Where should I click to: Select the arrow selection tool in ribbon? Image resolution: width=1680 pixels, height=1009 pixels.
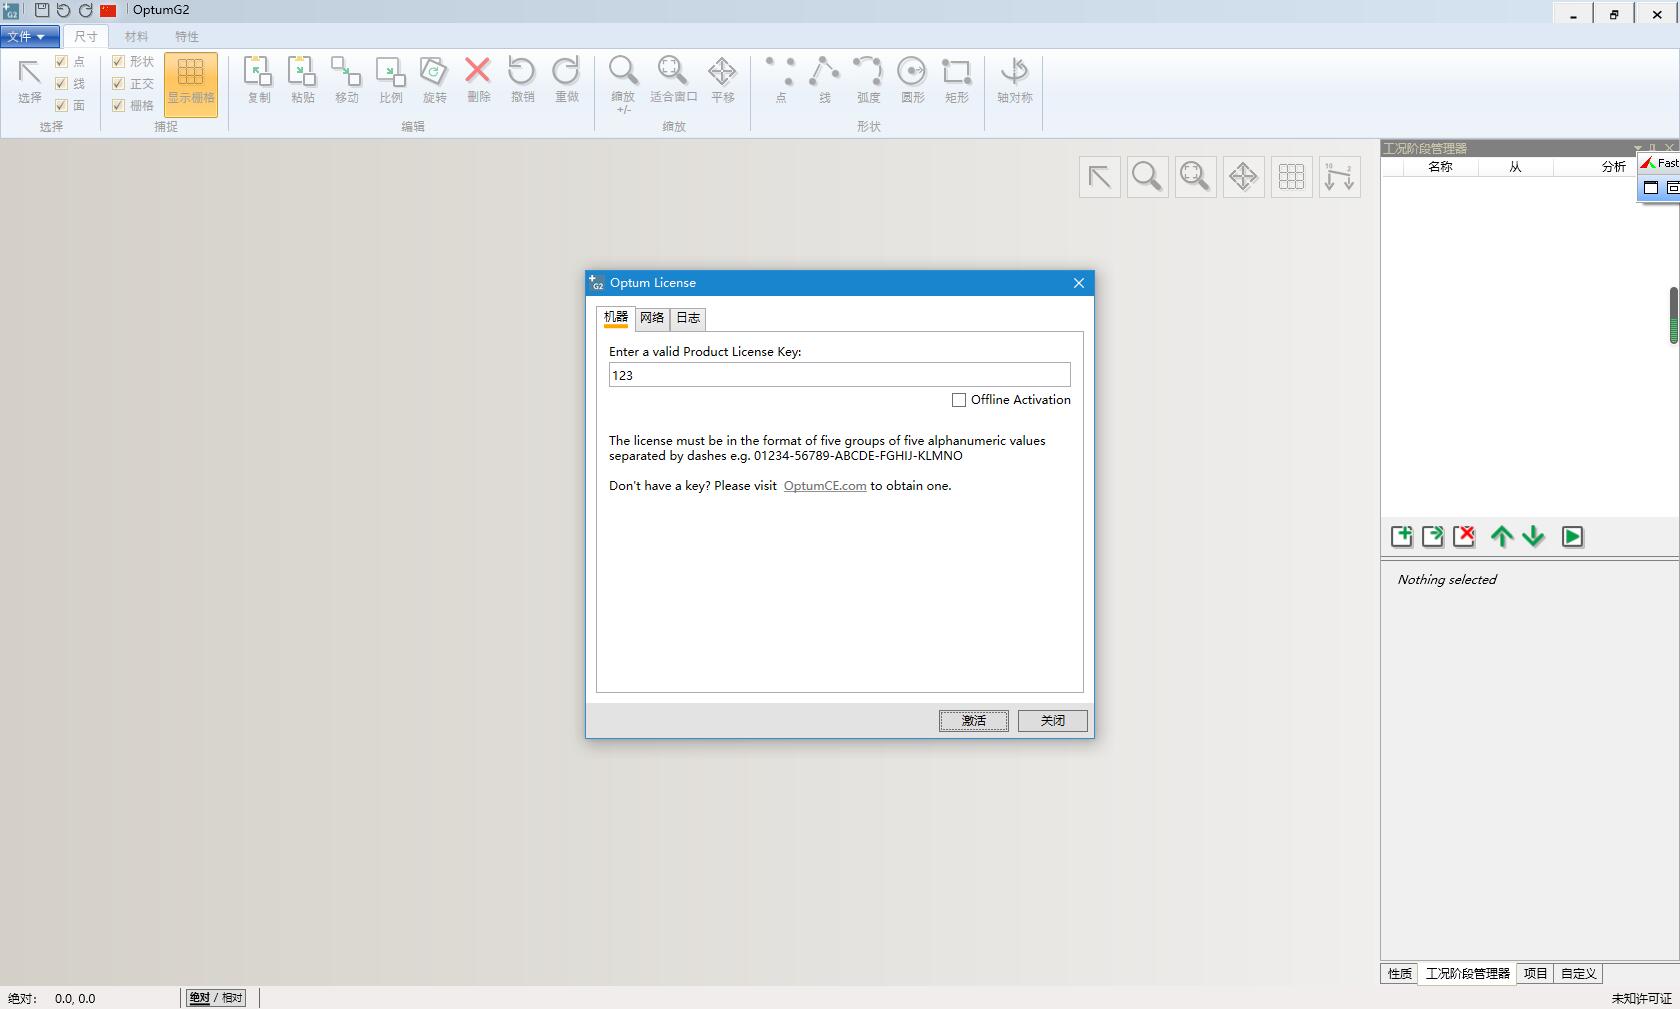pyautogui.click(x=29, y=80)
